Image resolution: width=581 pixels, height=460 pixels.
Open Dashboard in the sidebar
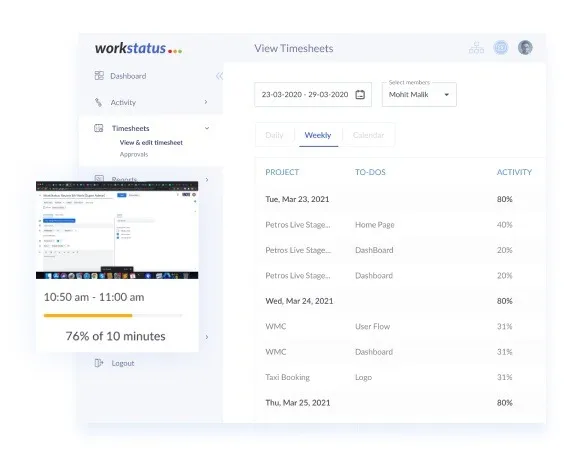[128, 76]
